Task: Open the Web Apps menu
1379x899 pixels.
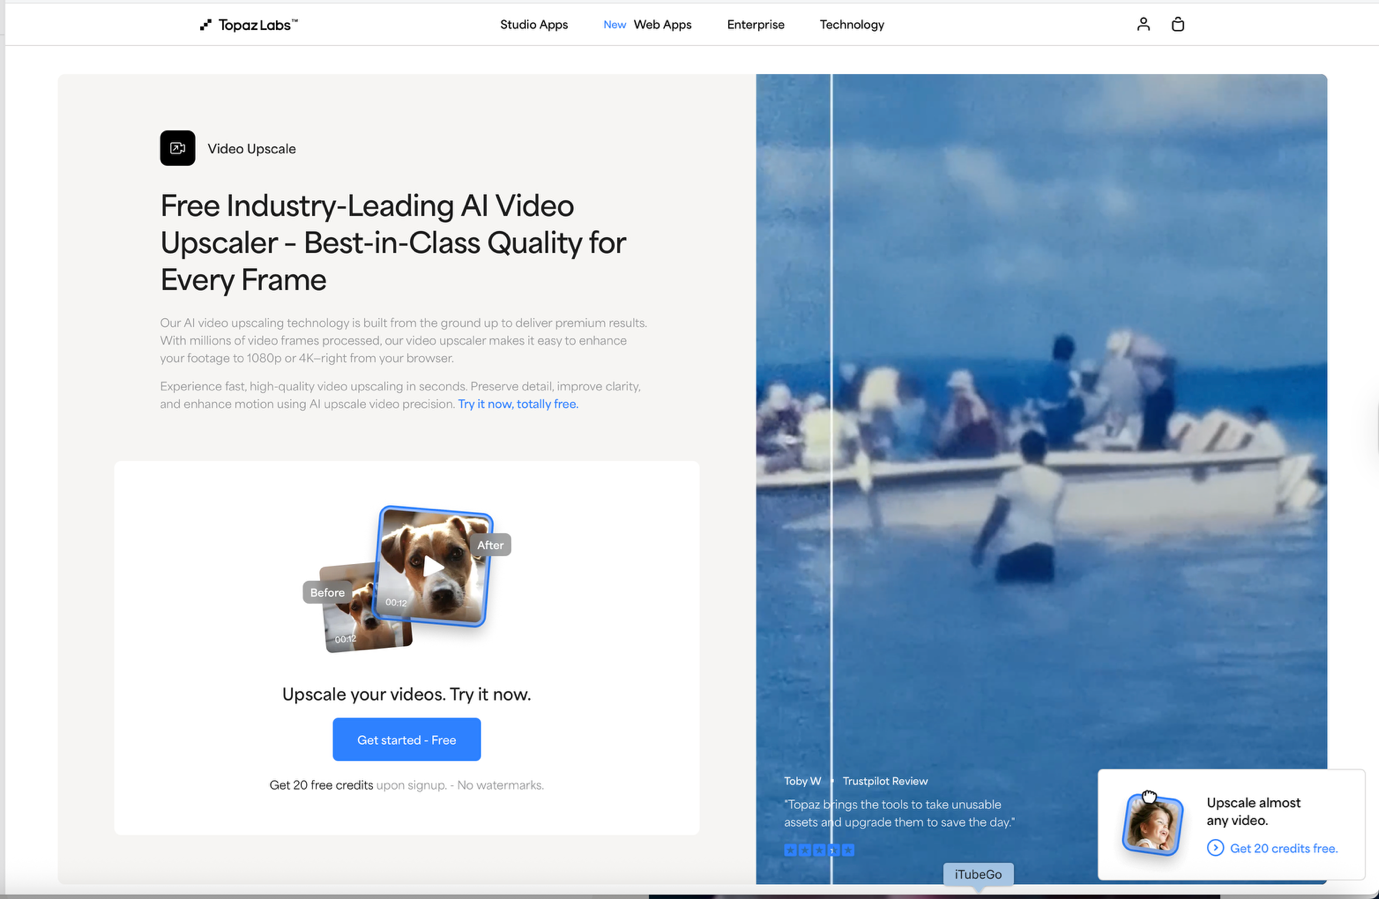Action: [x=662, y=25]
